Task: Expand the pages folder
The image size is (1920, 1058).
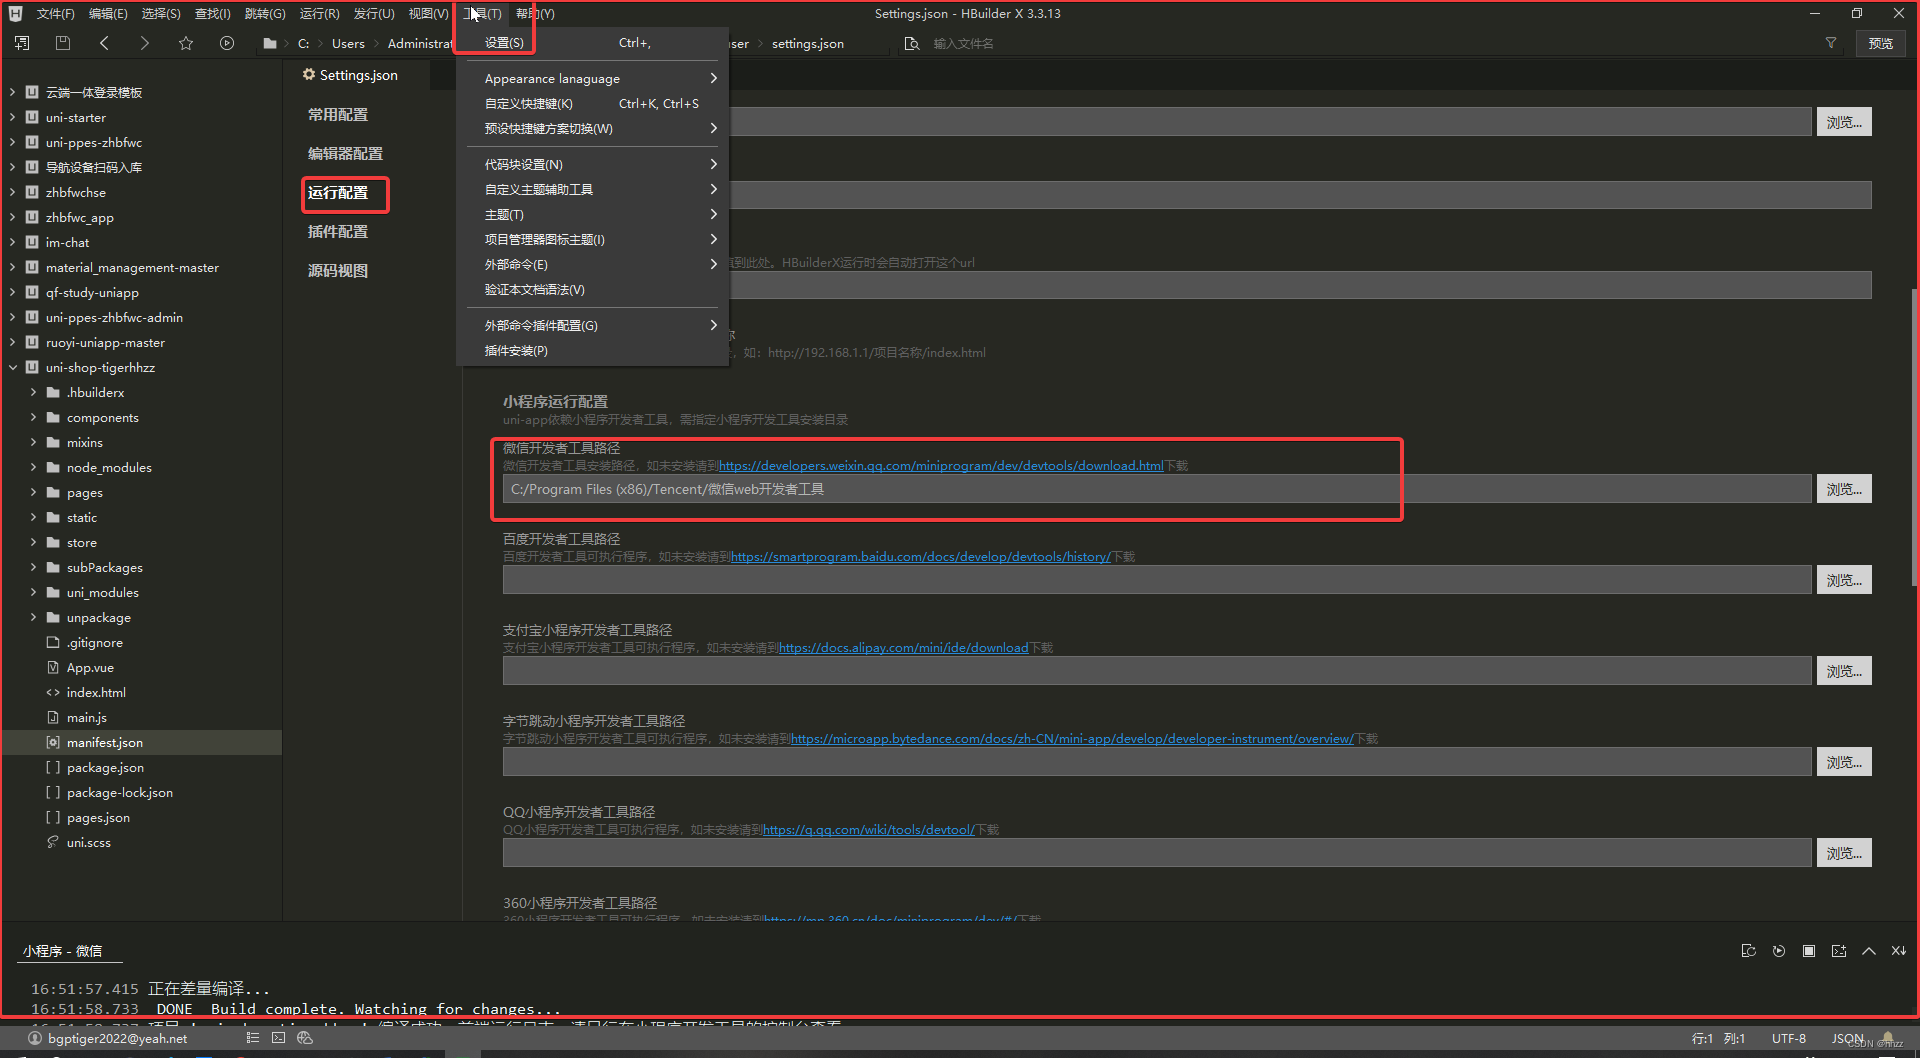Action: [33, 492]
